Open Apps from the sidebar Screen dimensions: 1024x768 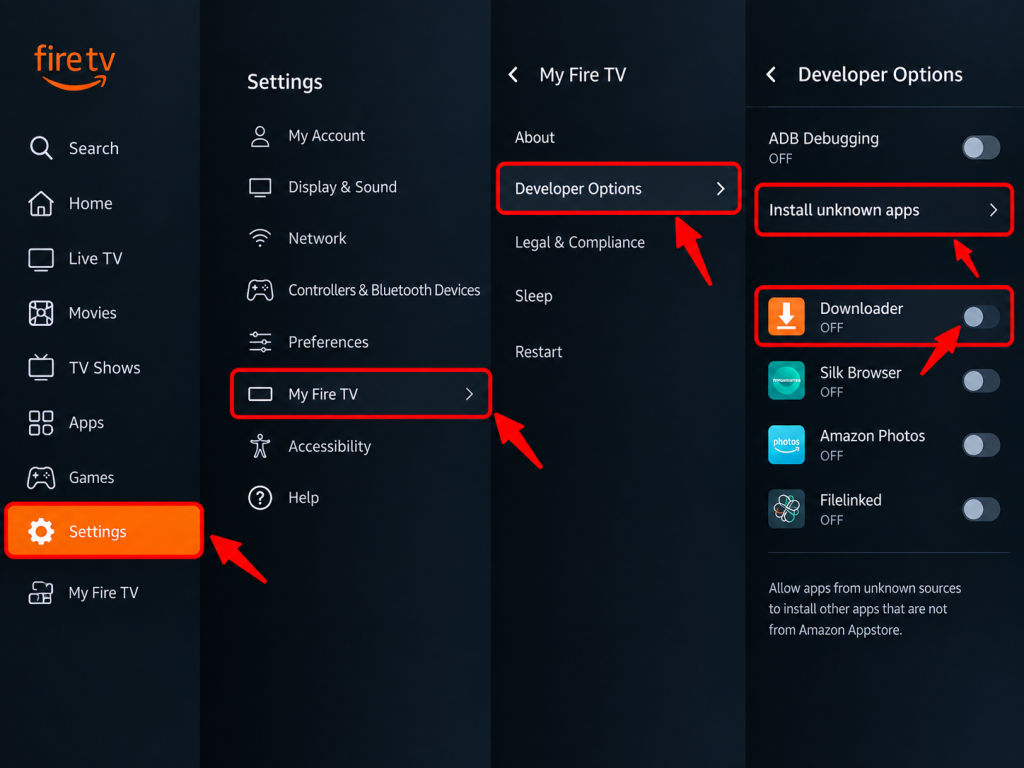[x=86, y=423]
